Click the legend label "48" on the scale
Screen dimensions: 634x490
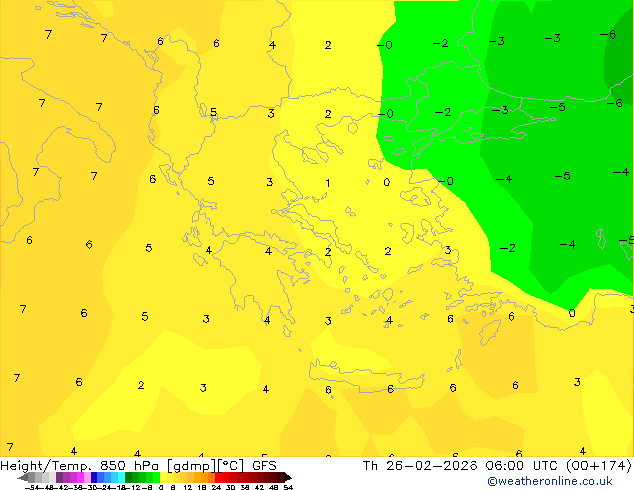(x=274, y=487)
